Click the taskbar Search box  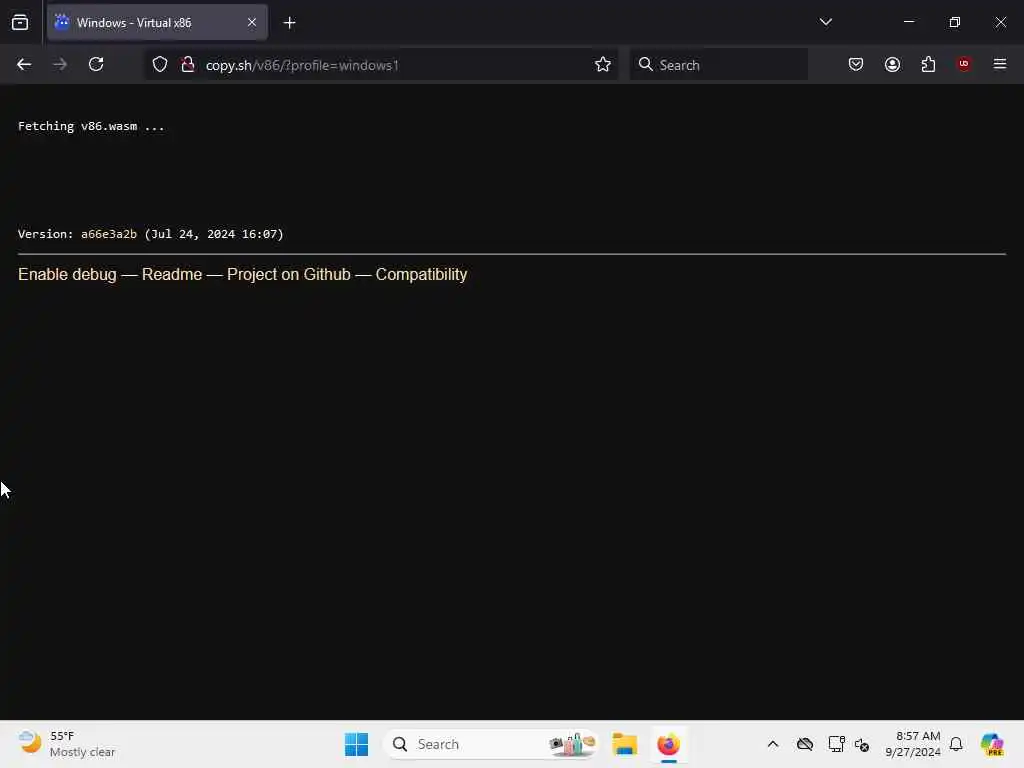(x=491, y=744)
